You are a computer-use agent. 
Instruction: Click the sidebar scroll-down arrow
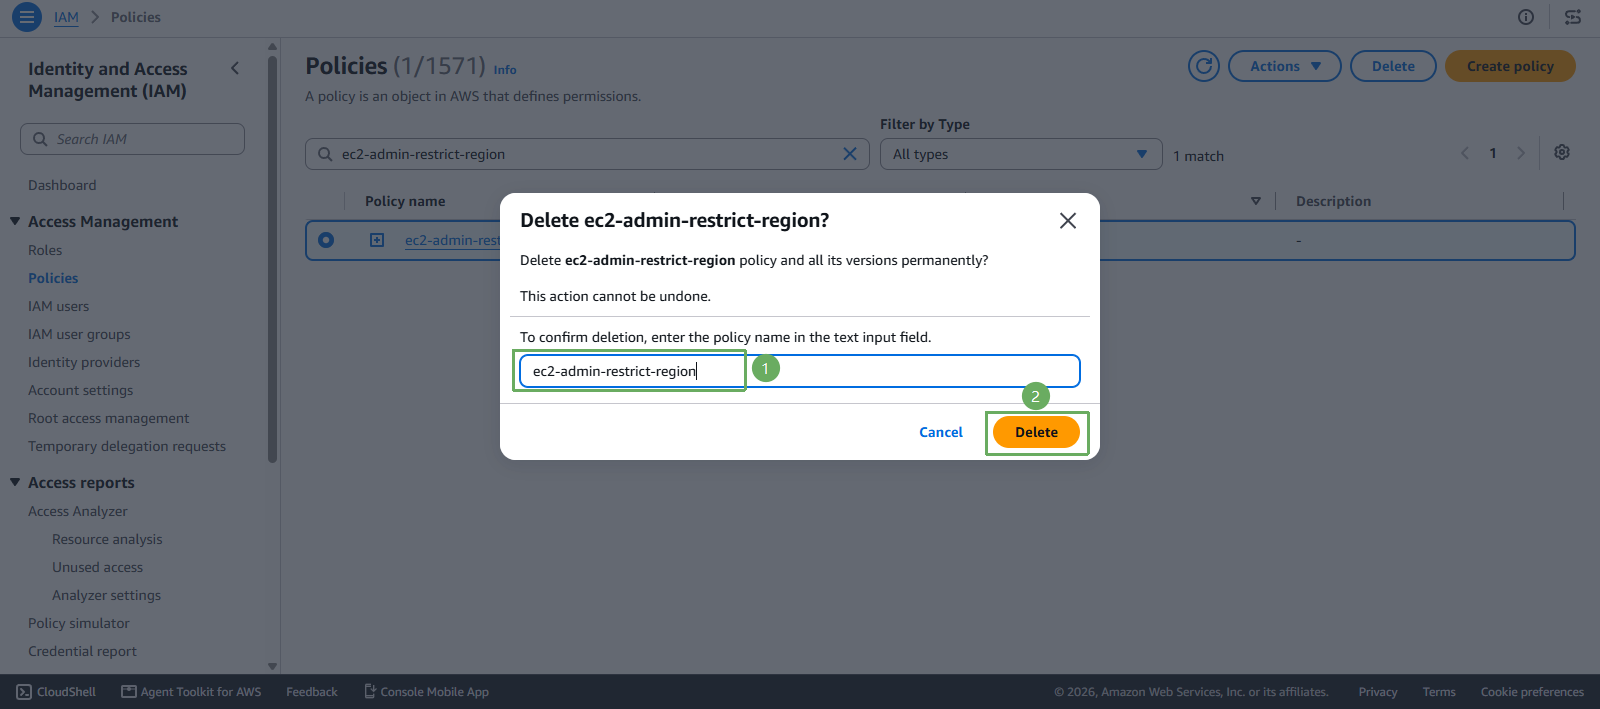tap(272, 666)
